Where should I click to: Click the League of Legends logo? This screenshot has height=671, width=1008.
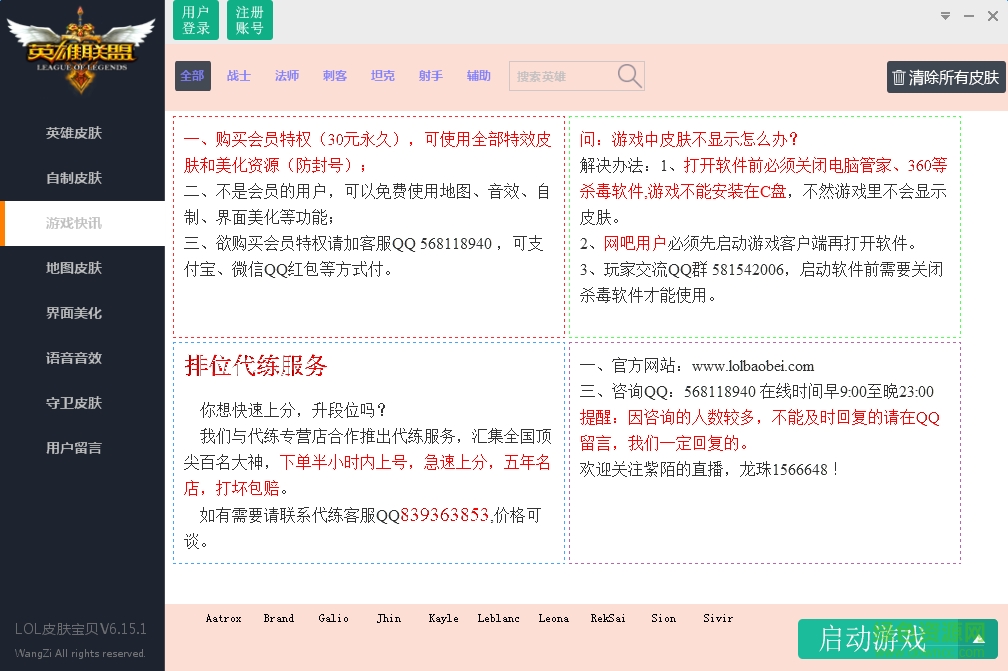[x=81, y=50]
